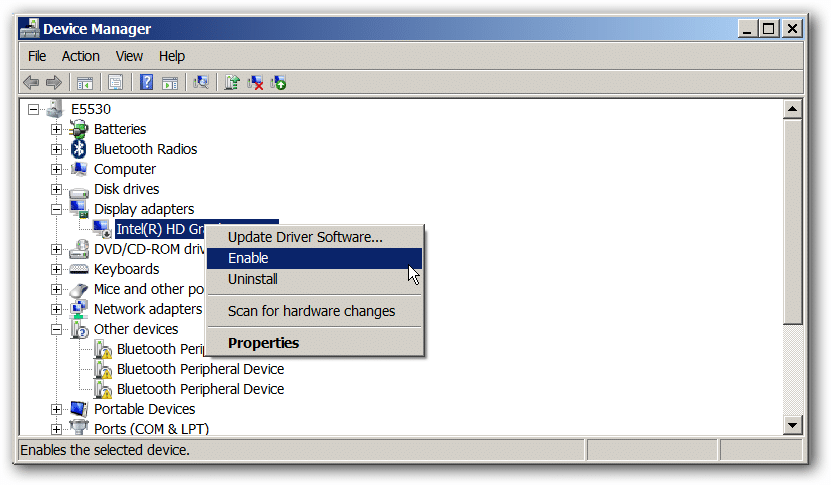The image size is (831, 485).
Task: Click the Back arrow toolbar icon
Action: point(31,82)
